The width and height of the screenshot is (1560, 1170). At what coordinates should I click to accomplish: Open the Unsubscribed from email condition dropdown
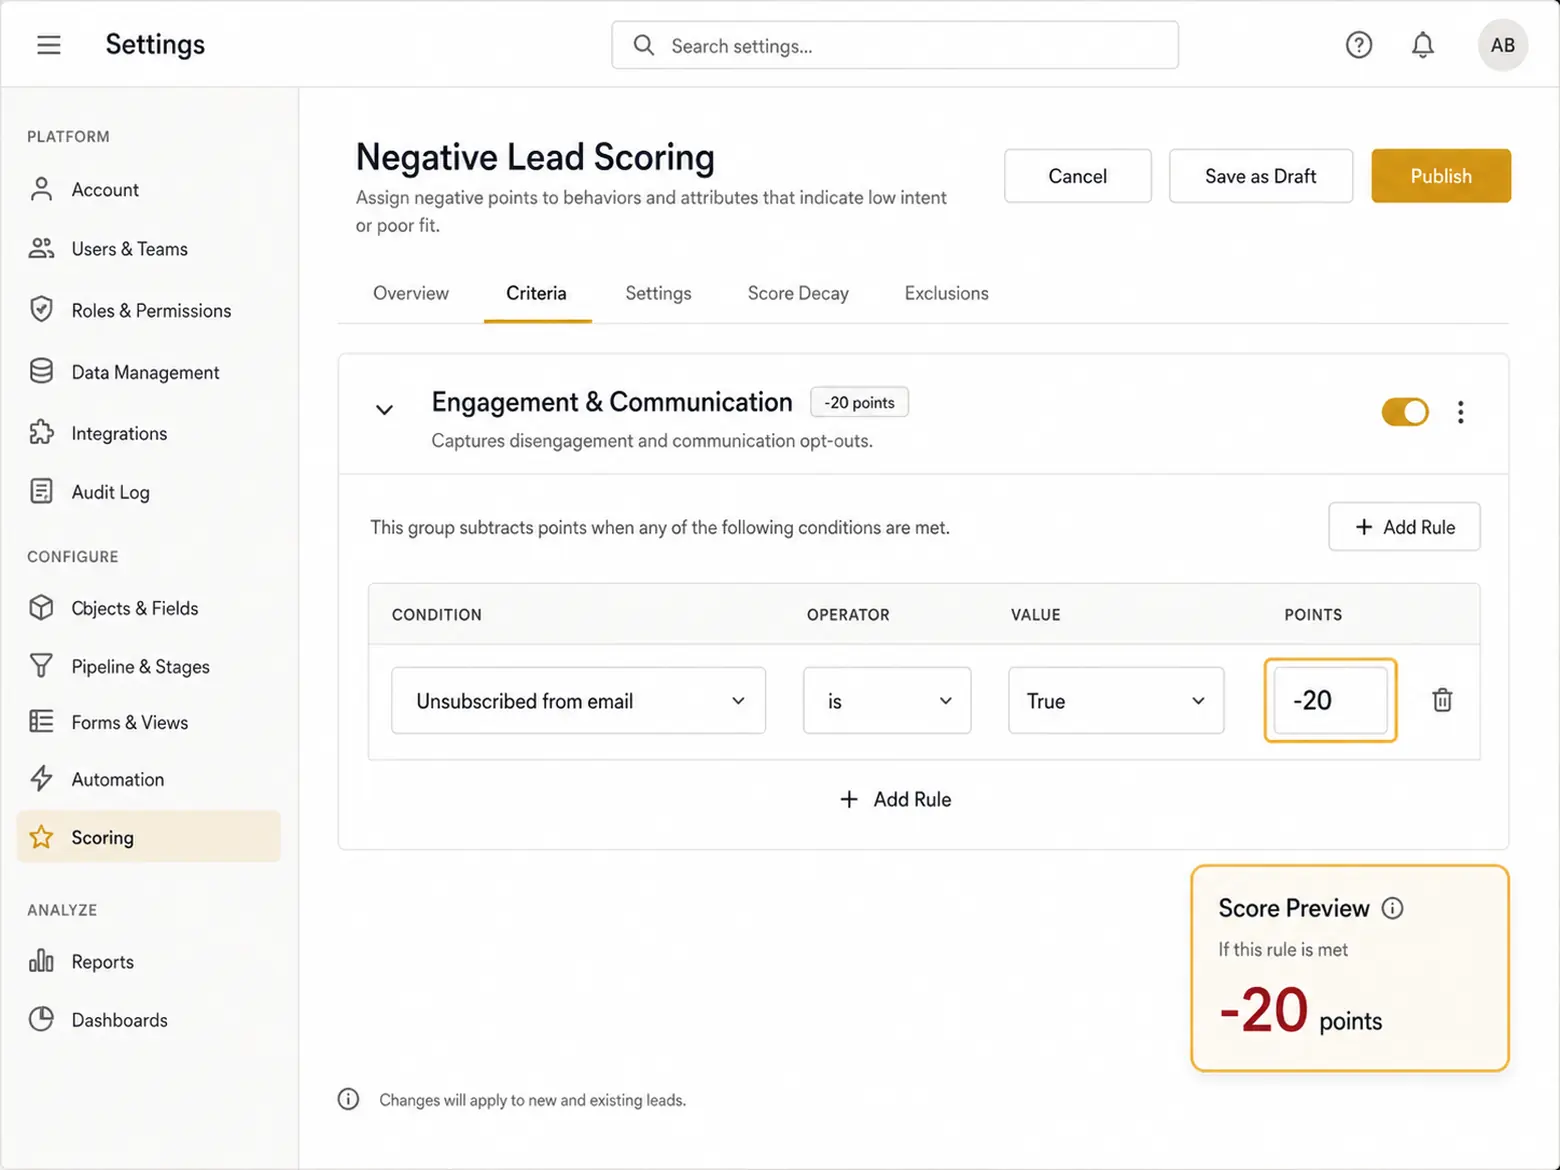[x=578, y=700]
